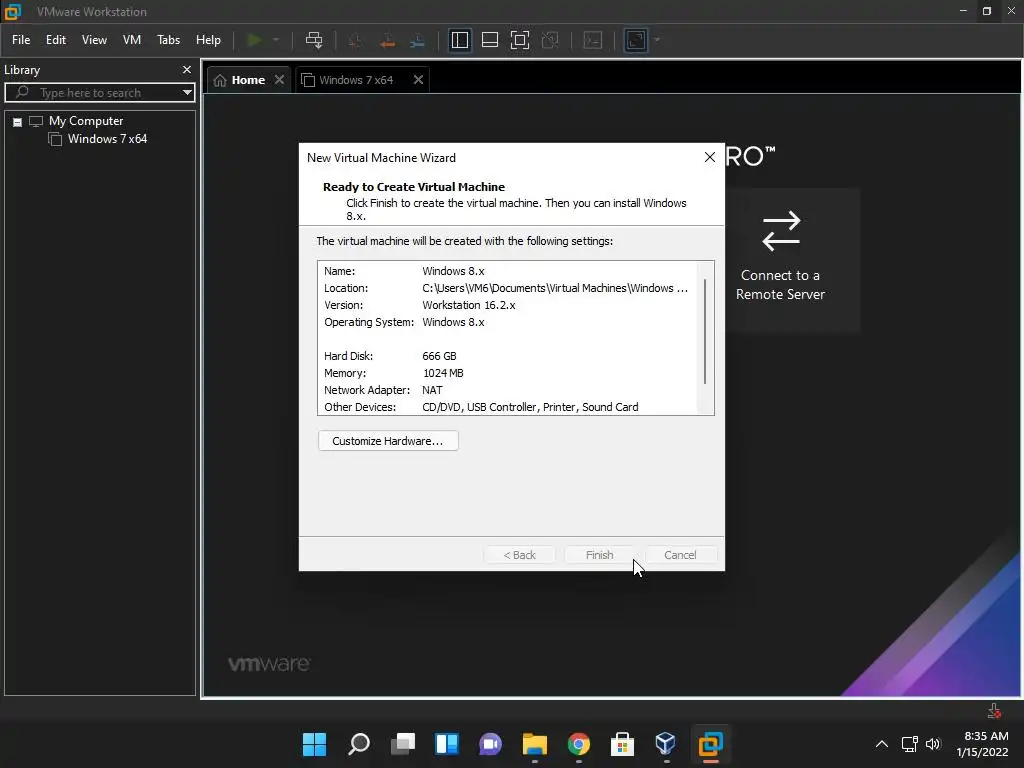Screen dimensions: 1024x768
Task: Click the Revert to Snapshot icon
Action: point(387,40)
